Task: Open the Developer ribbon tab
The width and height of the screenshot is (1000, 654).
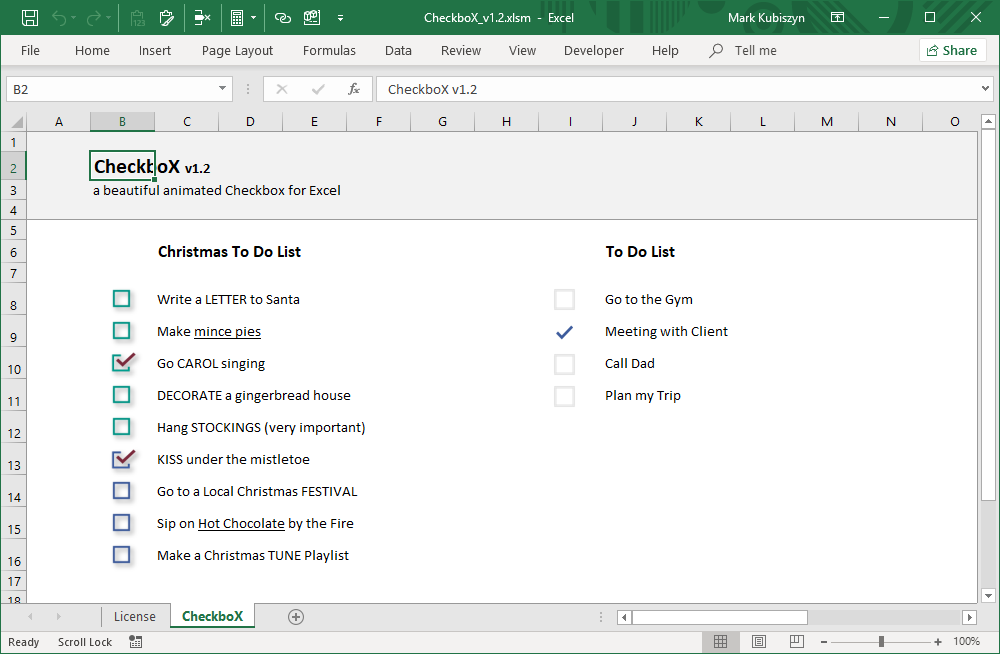Action: pyautogui.click(x=593, y=51)
